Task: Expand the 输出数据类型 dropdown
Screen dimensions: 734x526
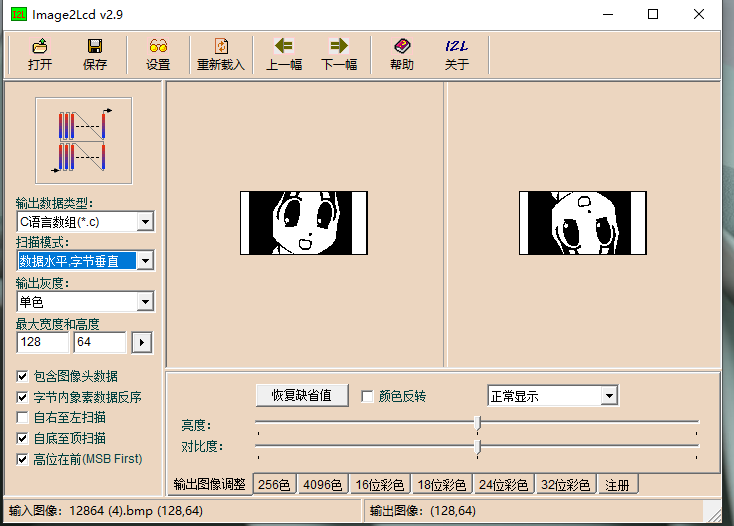Action: click(x=145, y=222)
